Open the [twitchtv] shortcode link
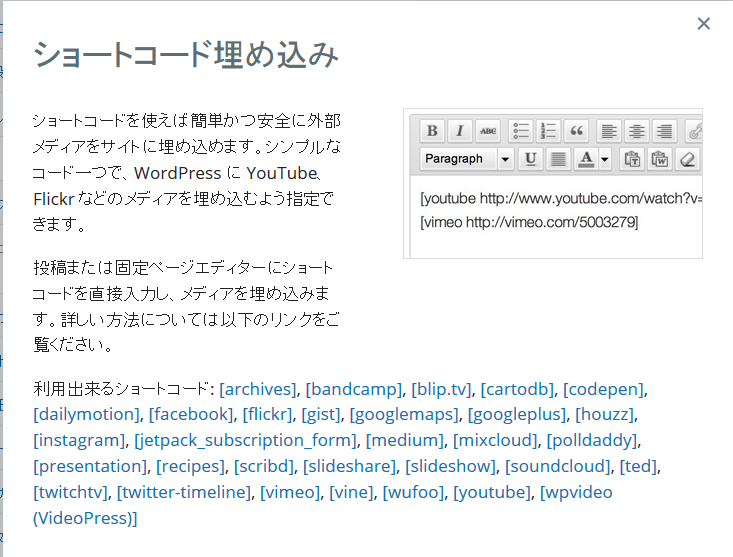 coord(70,492)
